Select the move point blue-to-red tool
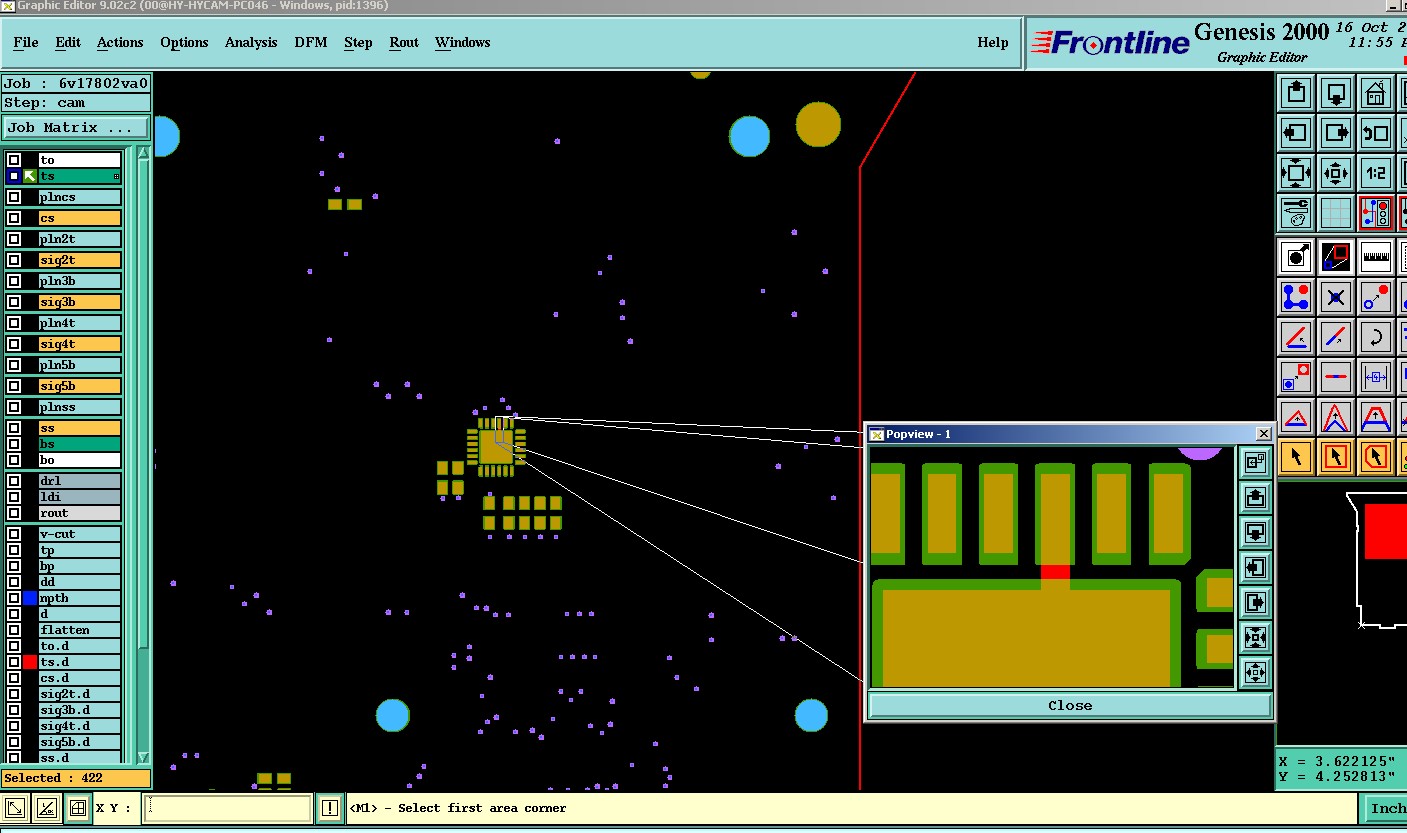The image size is (1407, 833). point(1376,297)
